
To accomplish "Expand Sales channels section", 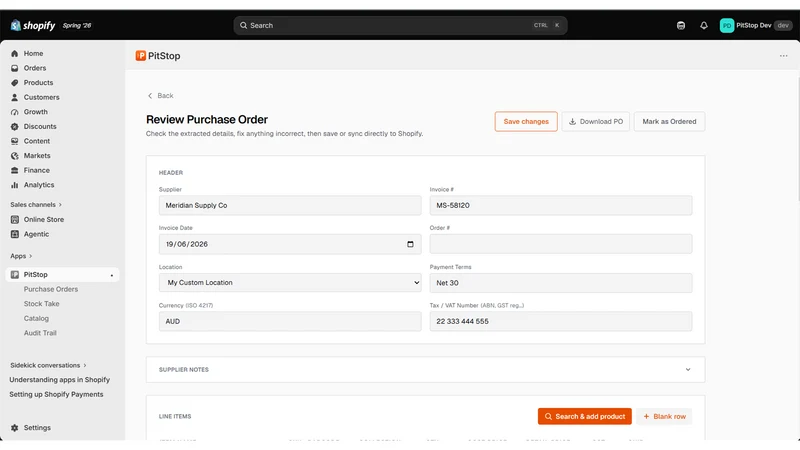I will click(x=36, y=205).
